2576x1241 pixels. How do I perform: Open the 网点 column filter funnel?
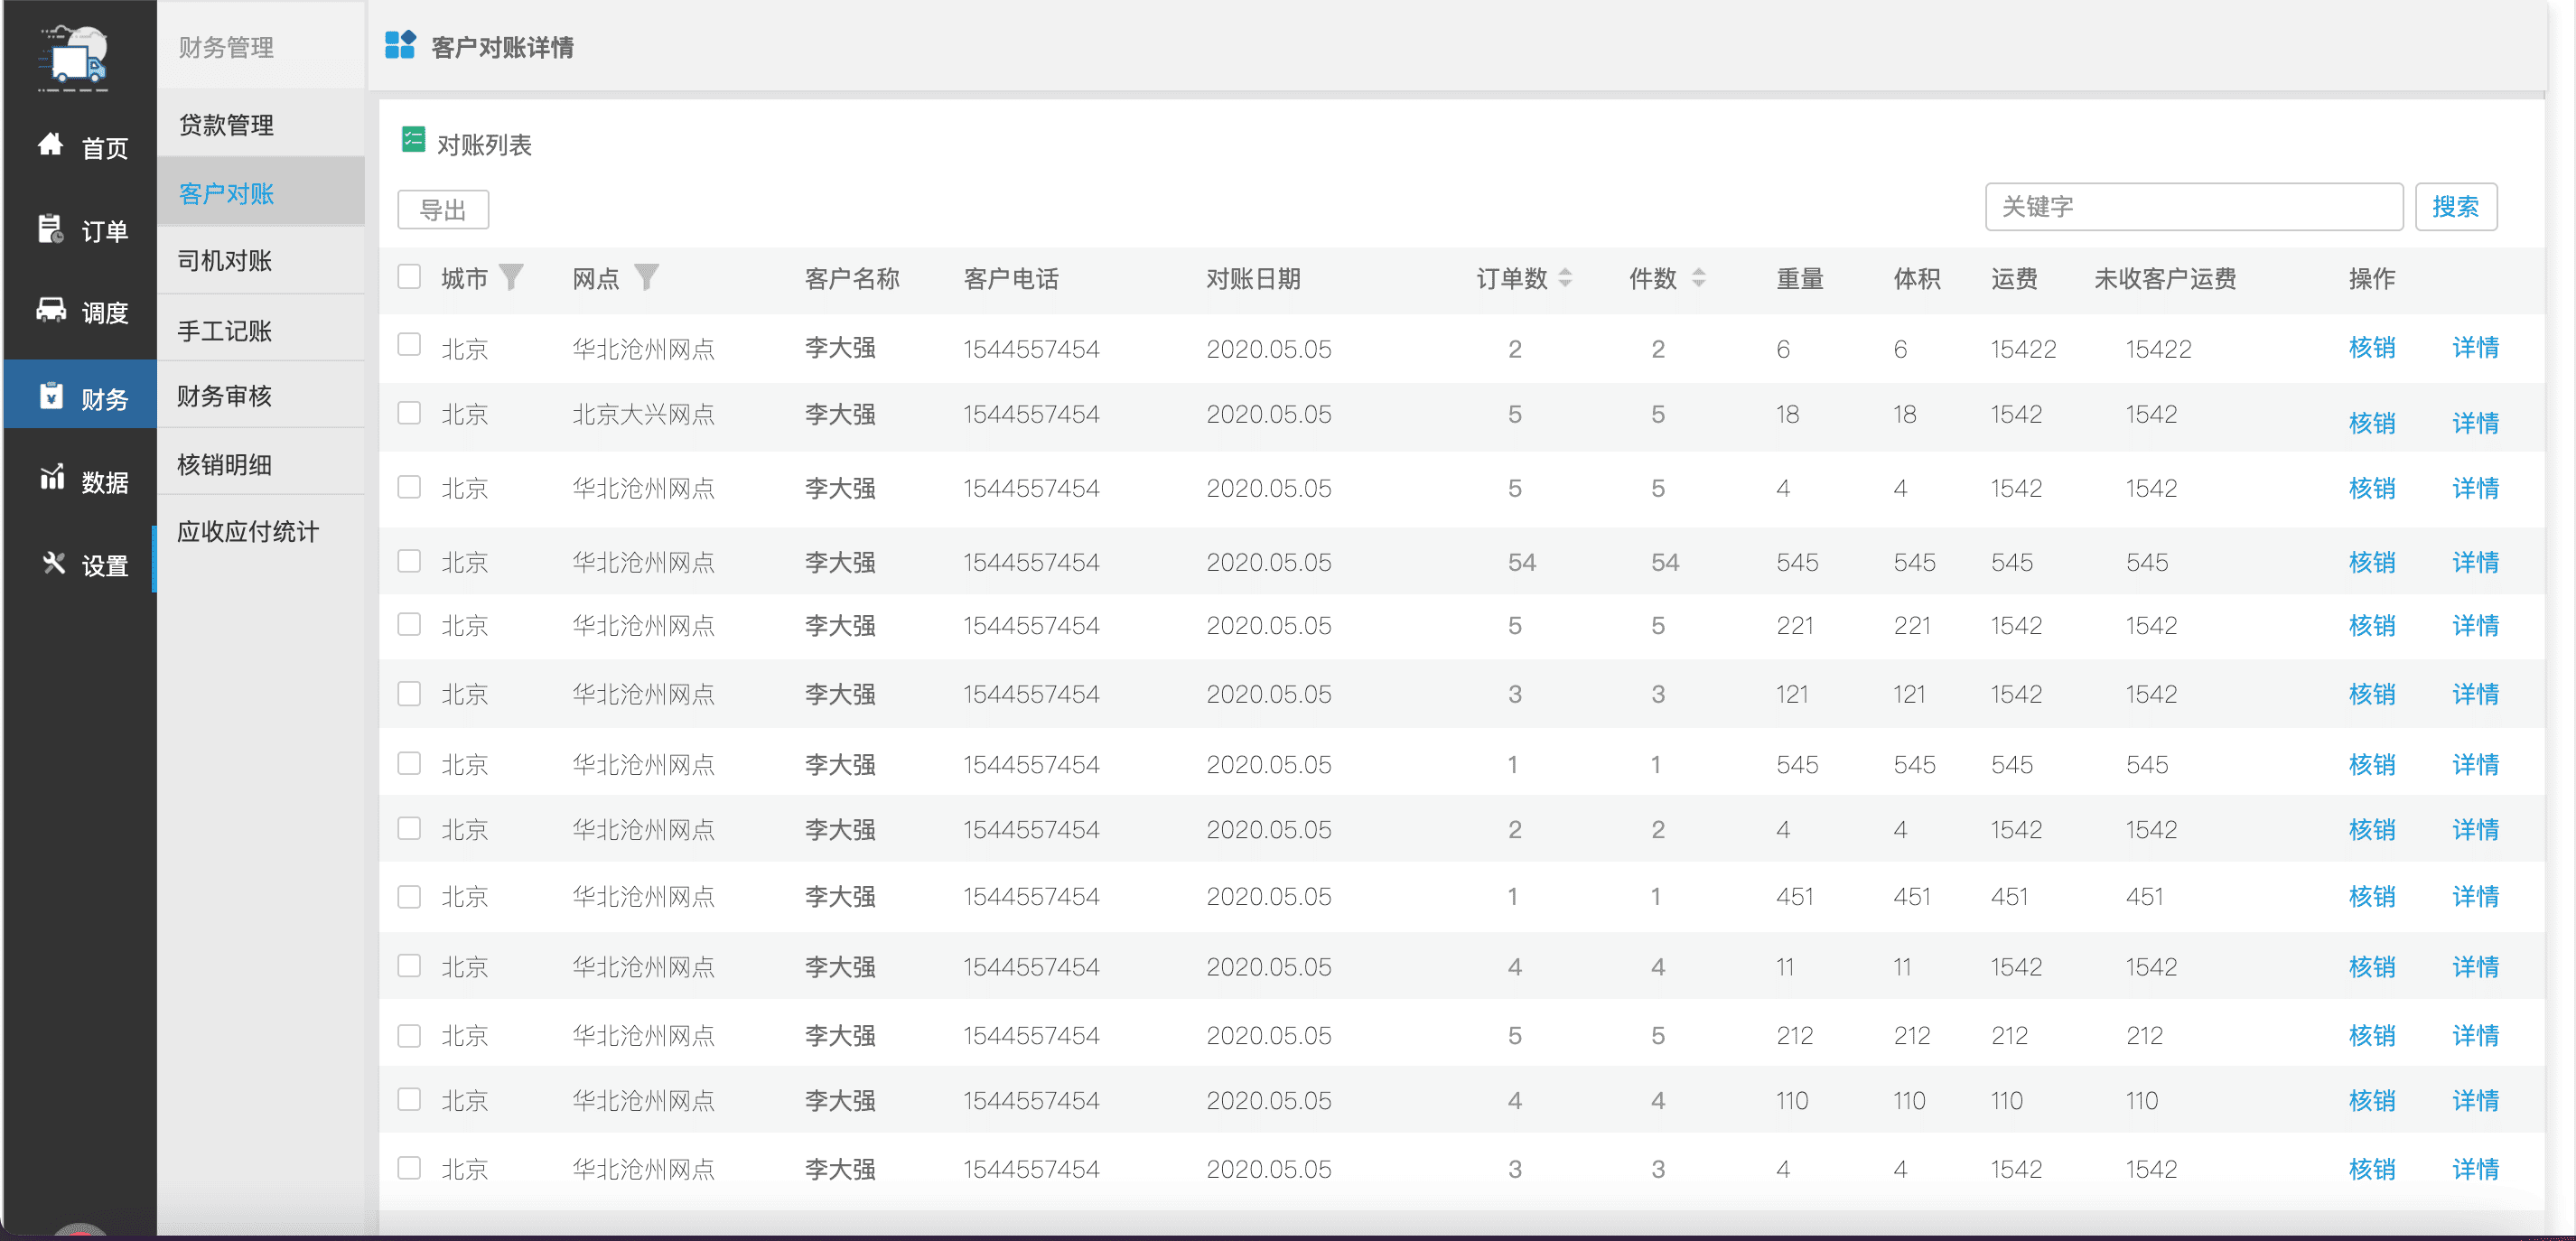(647, 277)
